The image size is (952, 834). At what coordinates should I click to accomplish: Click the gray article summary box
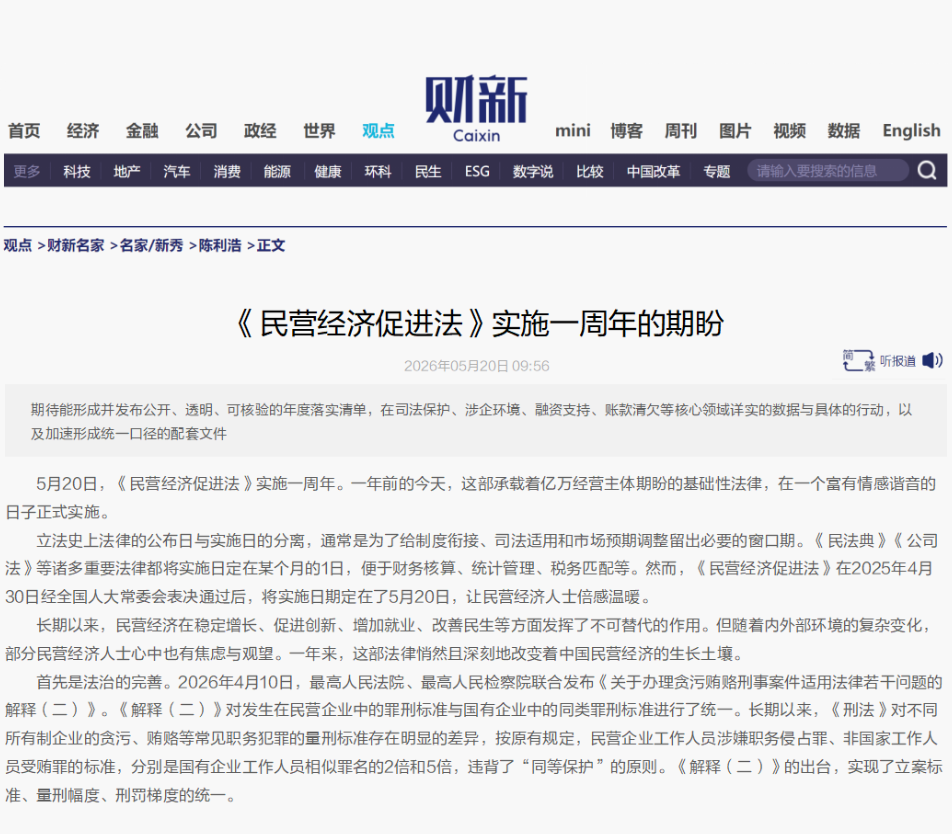click(475, 421)
